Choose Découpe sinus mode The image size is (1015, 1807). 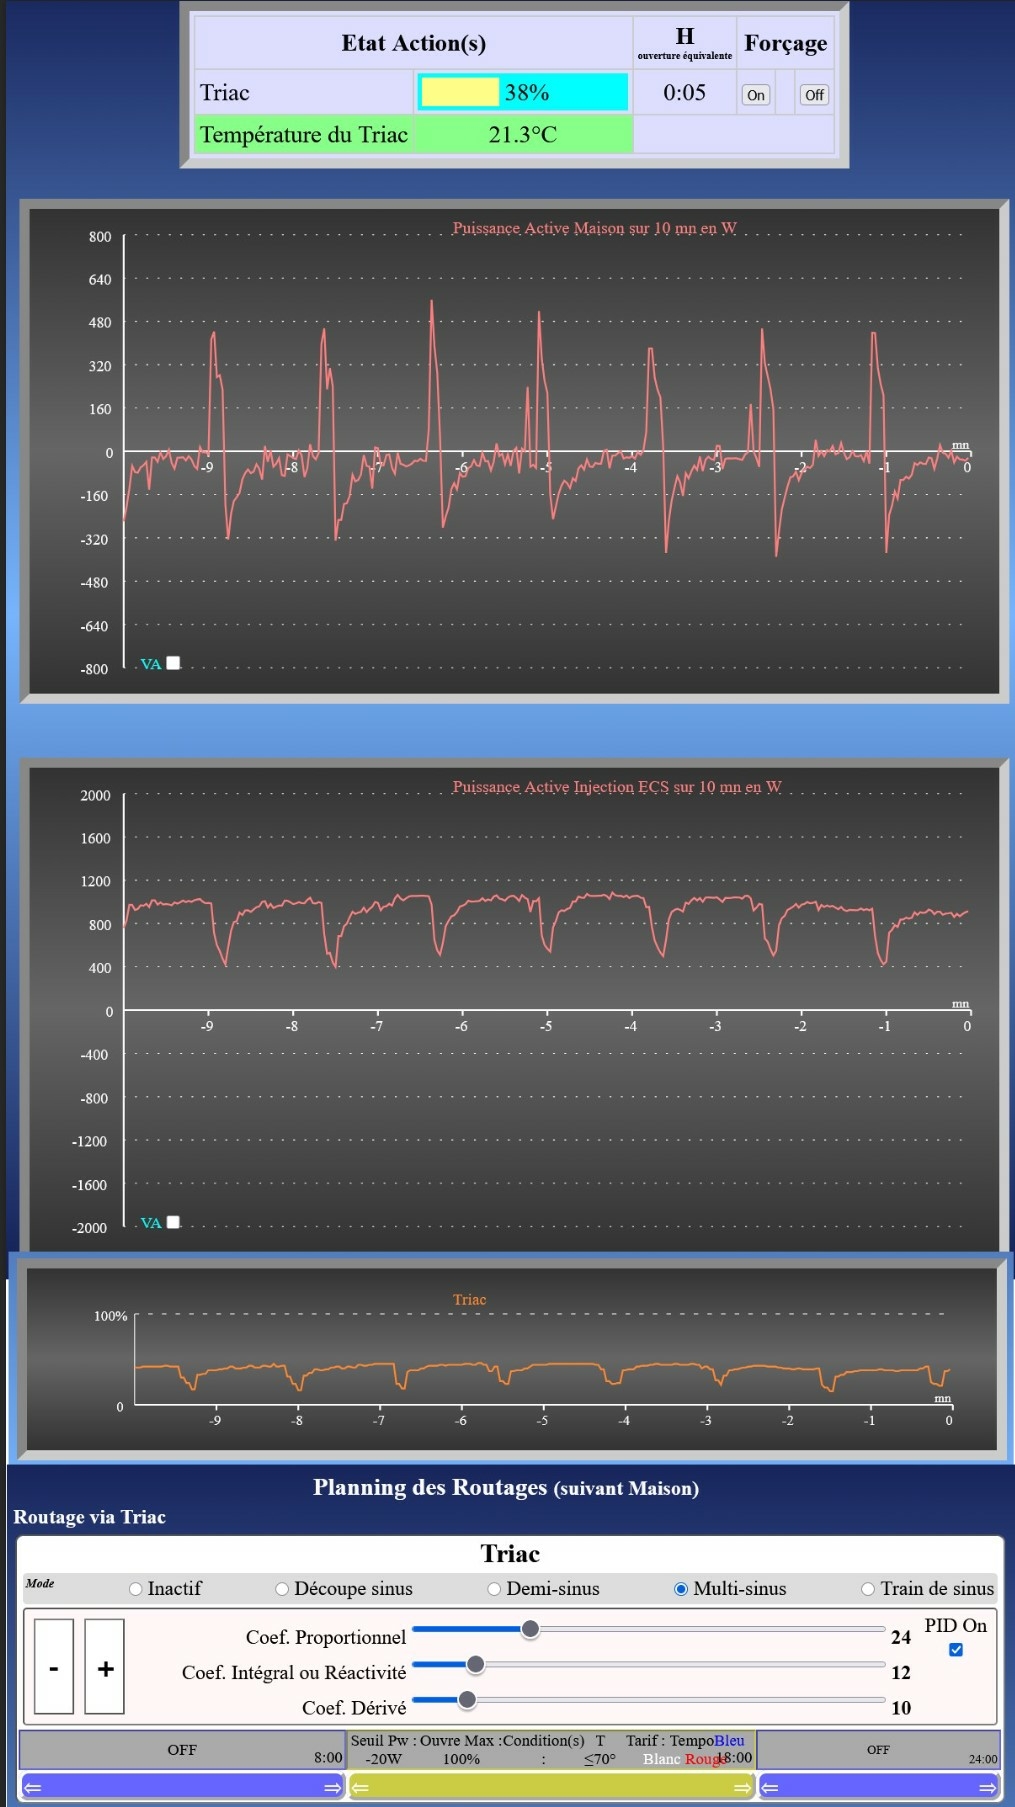coord(282,1589)
